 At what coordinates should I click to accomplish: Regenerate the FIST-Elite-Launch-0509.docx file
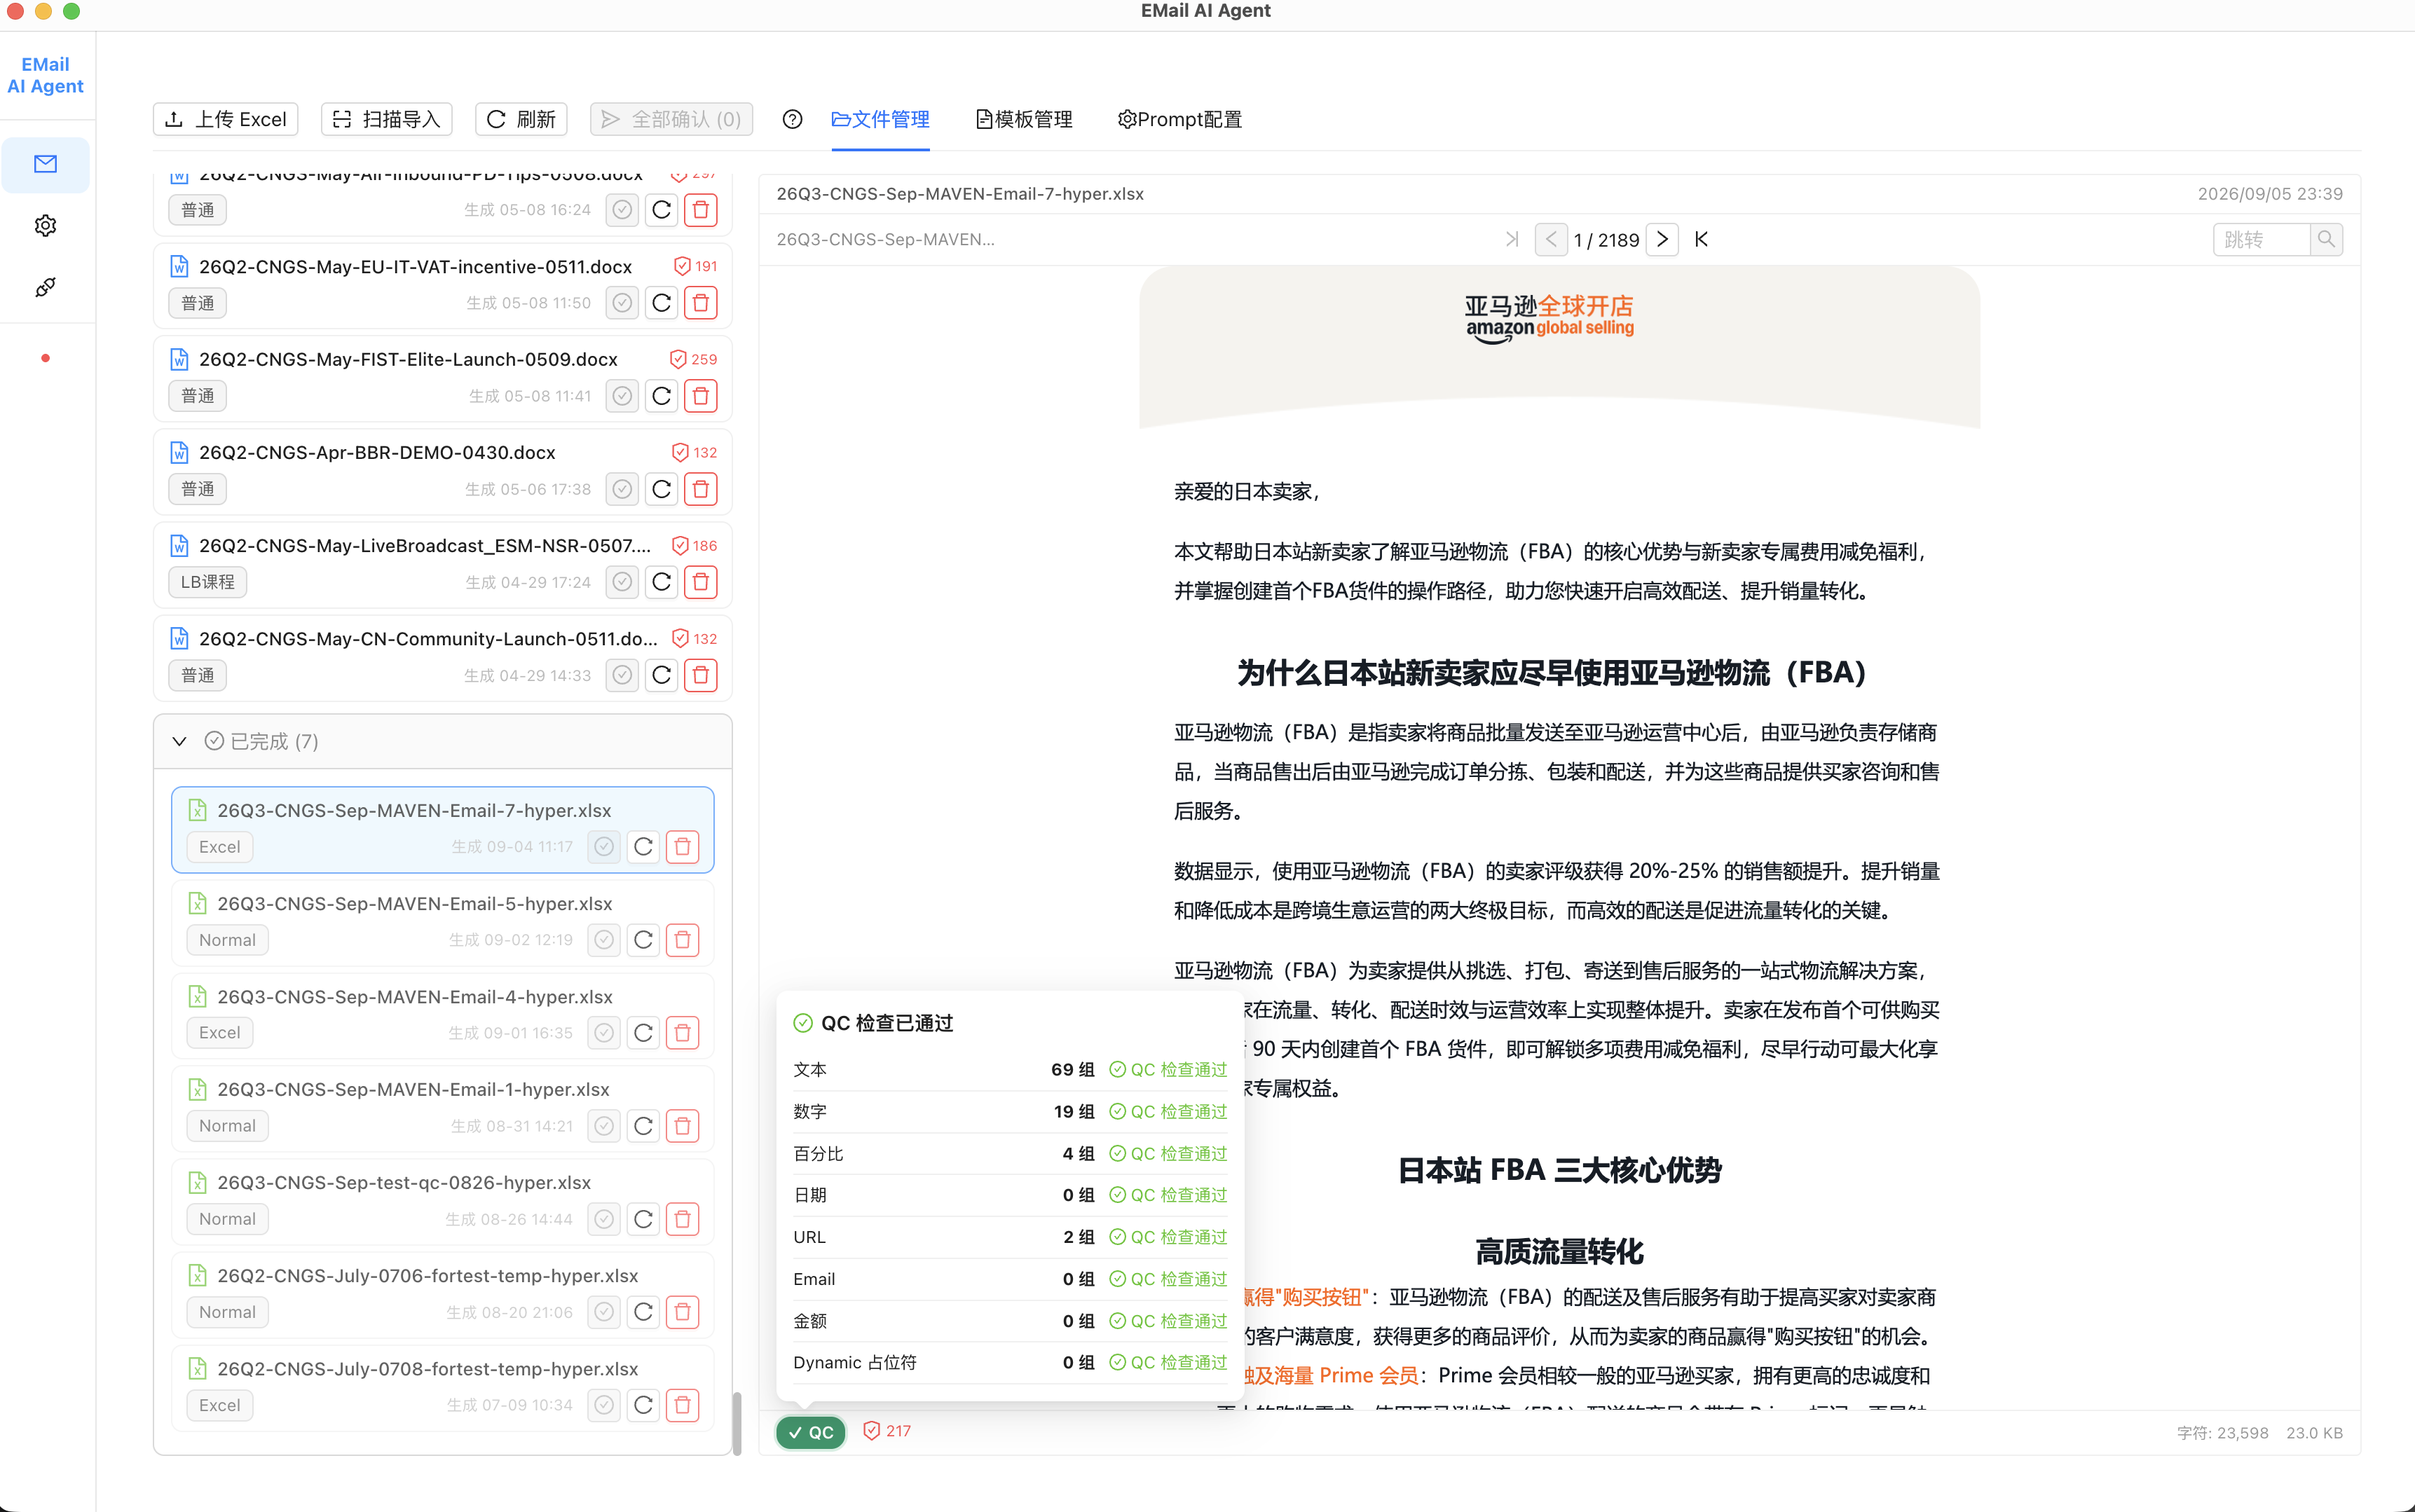point(661,396)
